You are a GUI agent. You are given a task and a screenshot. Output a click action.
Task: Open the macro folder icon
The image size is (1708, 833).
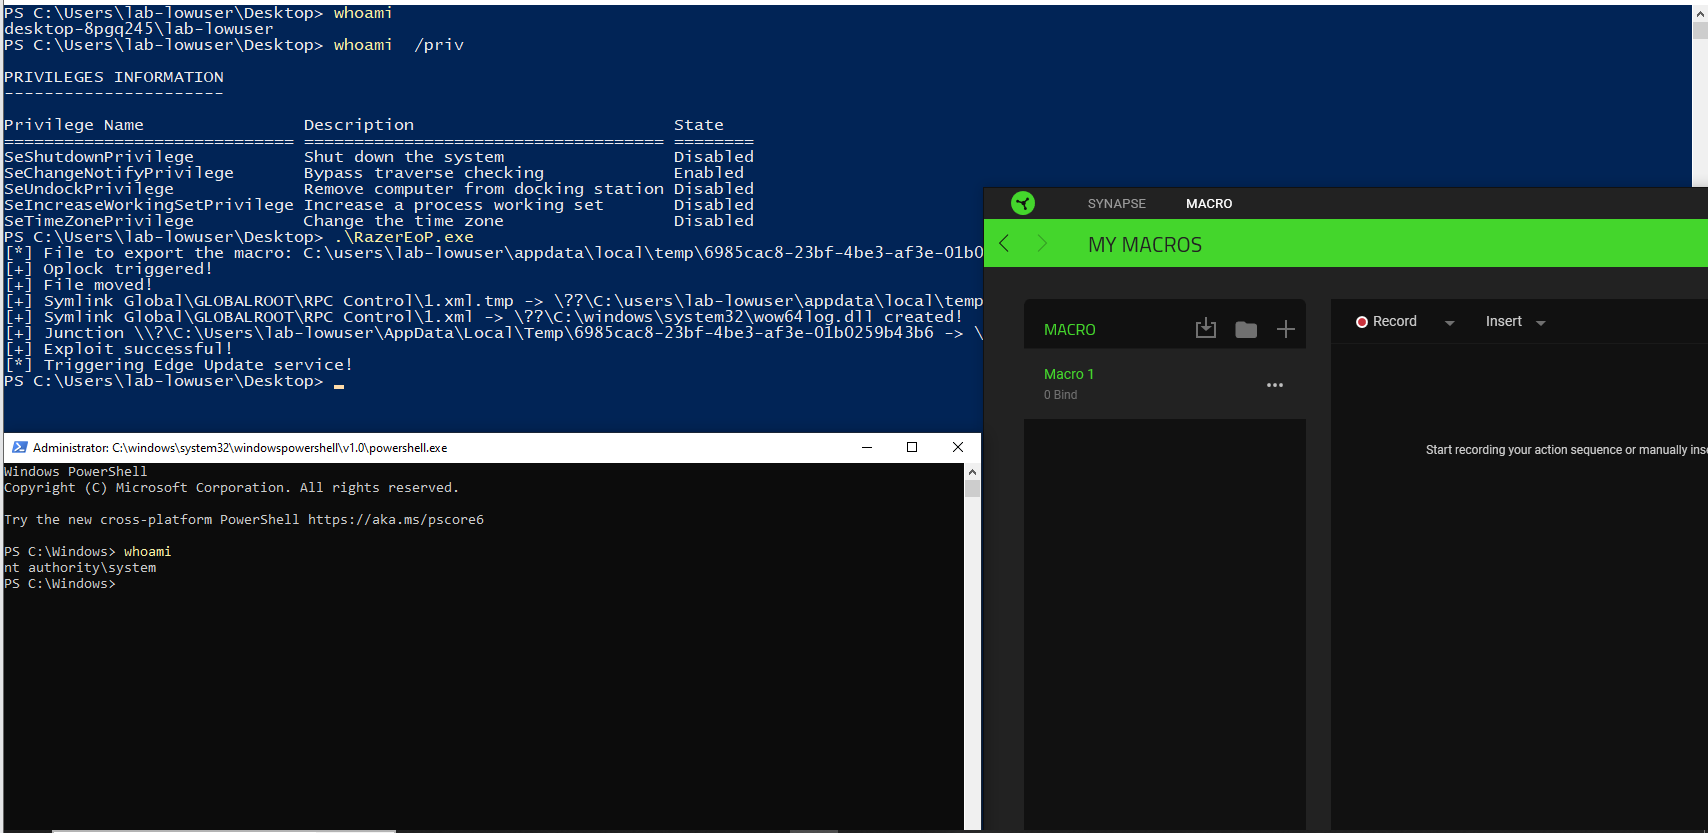[1246, 329]
